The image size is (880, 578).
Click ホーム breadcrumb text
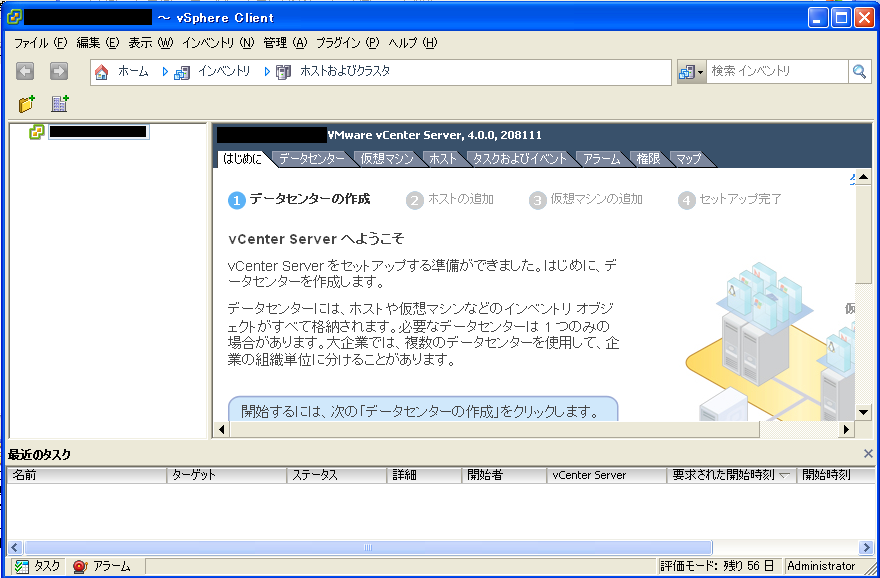(x=133, y=71)
